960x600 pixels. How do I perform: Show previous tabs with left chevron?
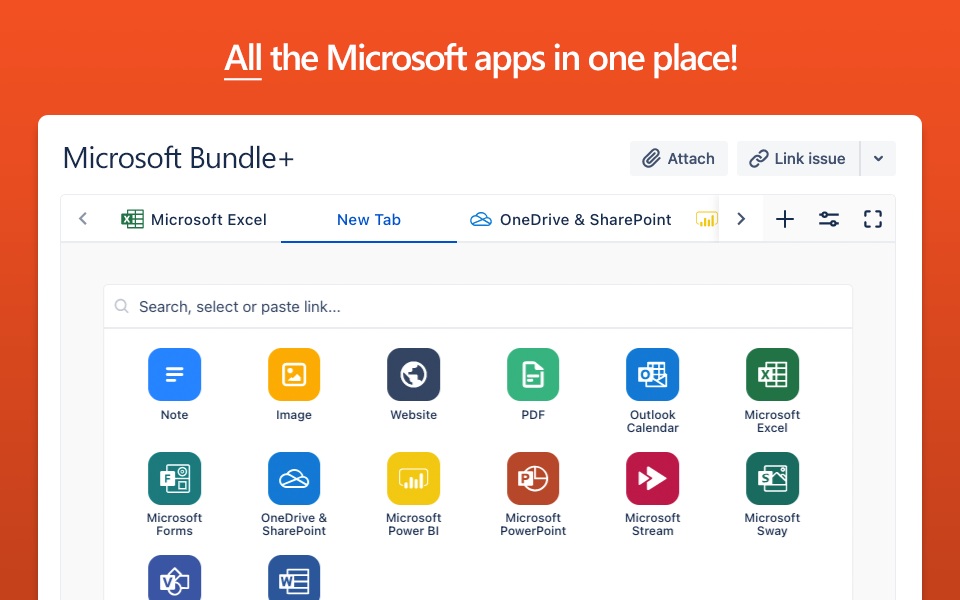point(83,219)
